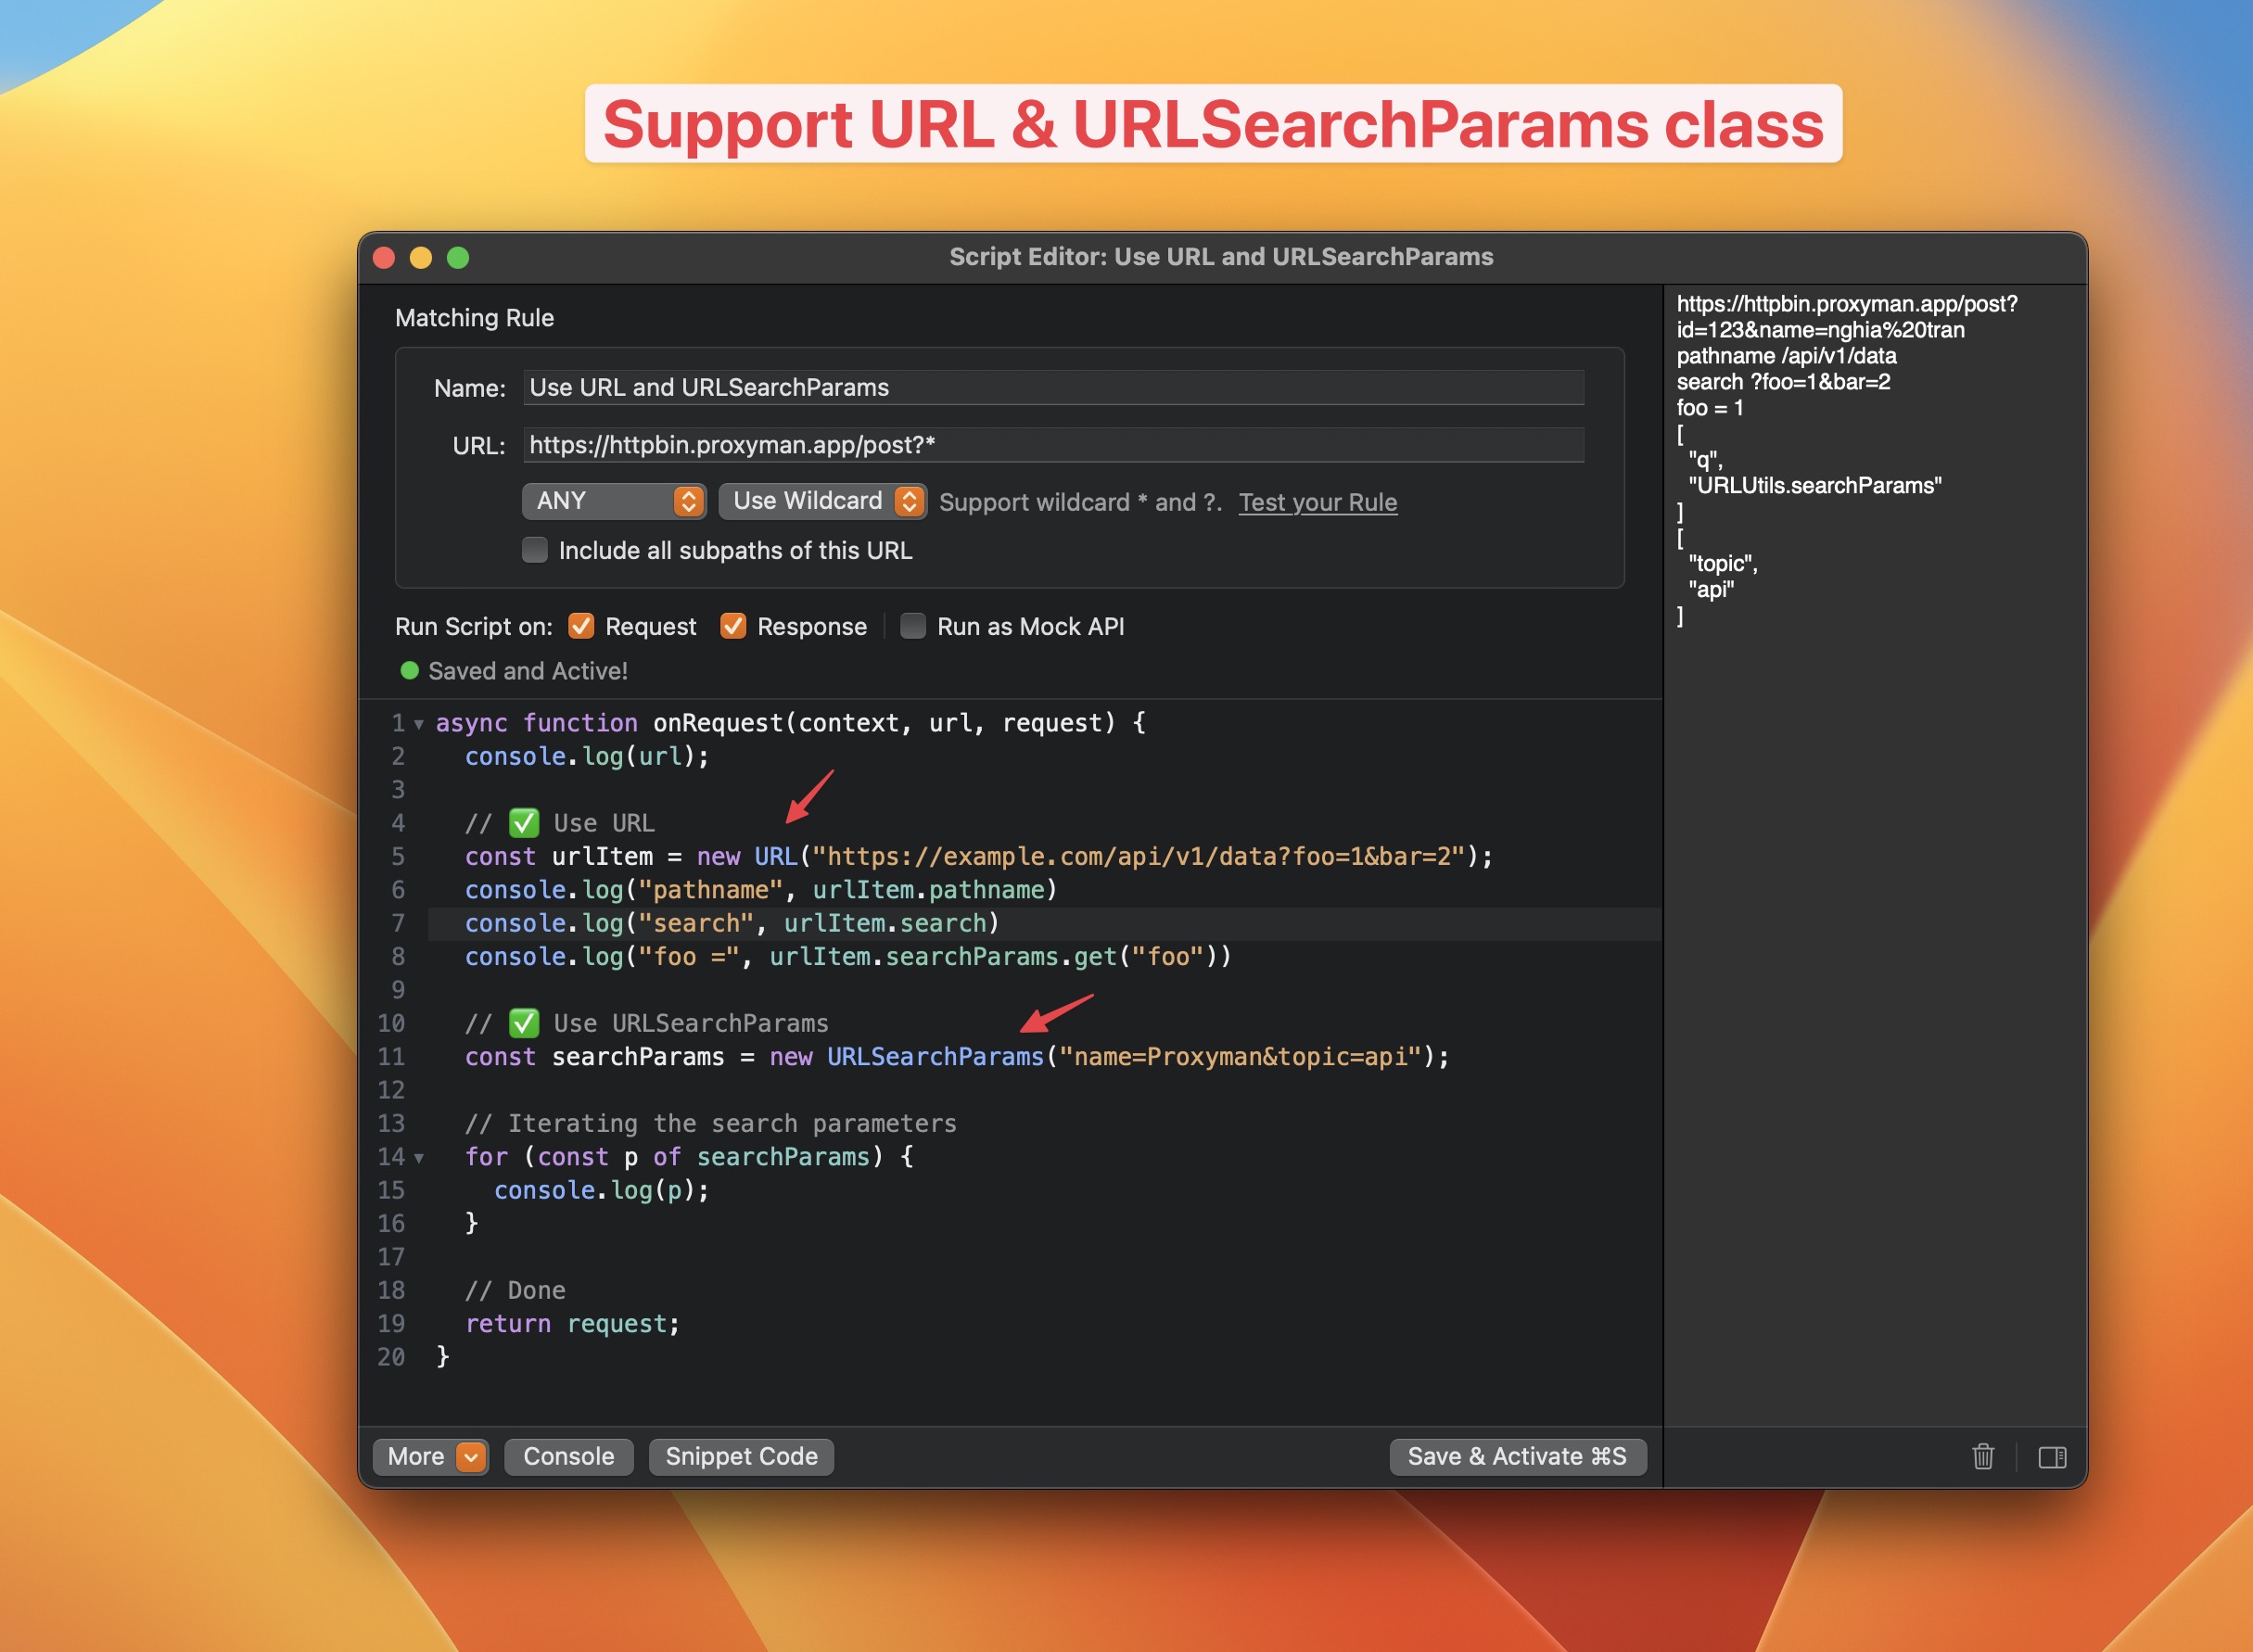The width and height of the screenshot is (2253, 1652).
Task: Close the Script Editor window
Action: [384, 258]
